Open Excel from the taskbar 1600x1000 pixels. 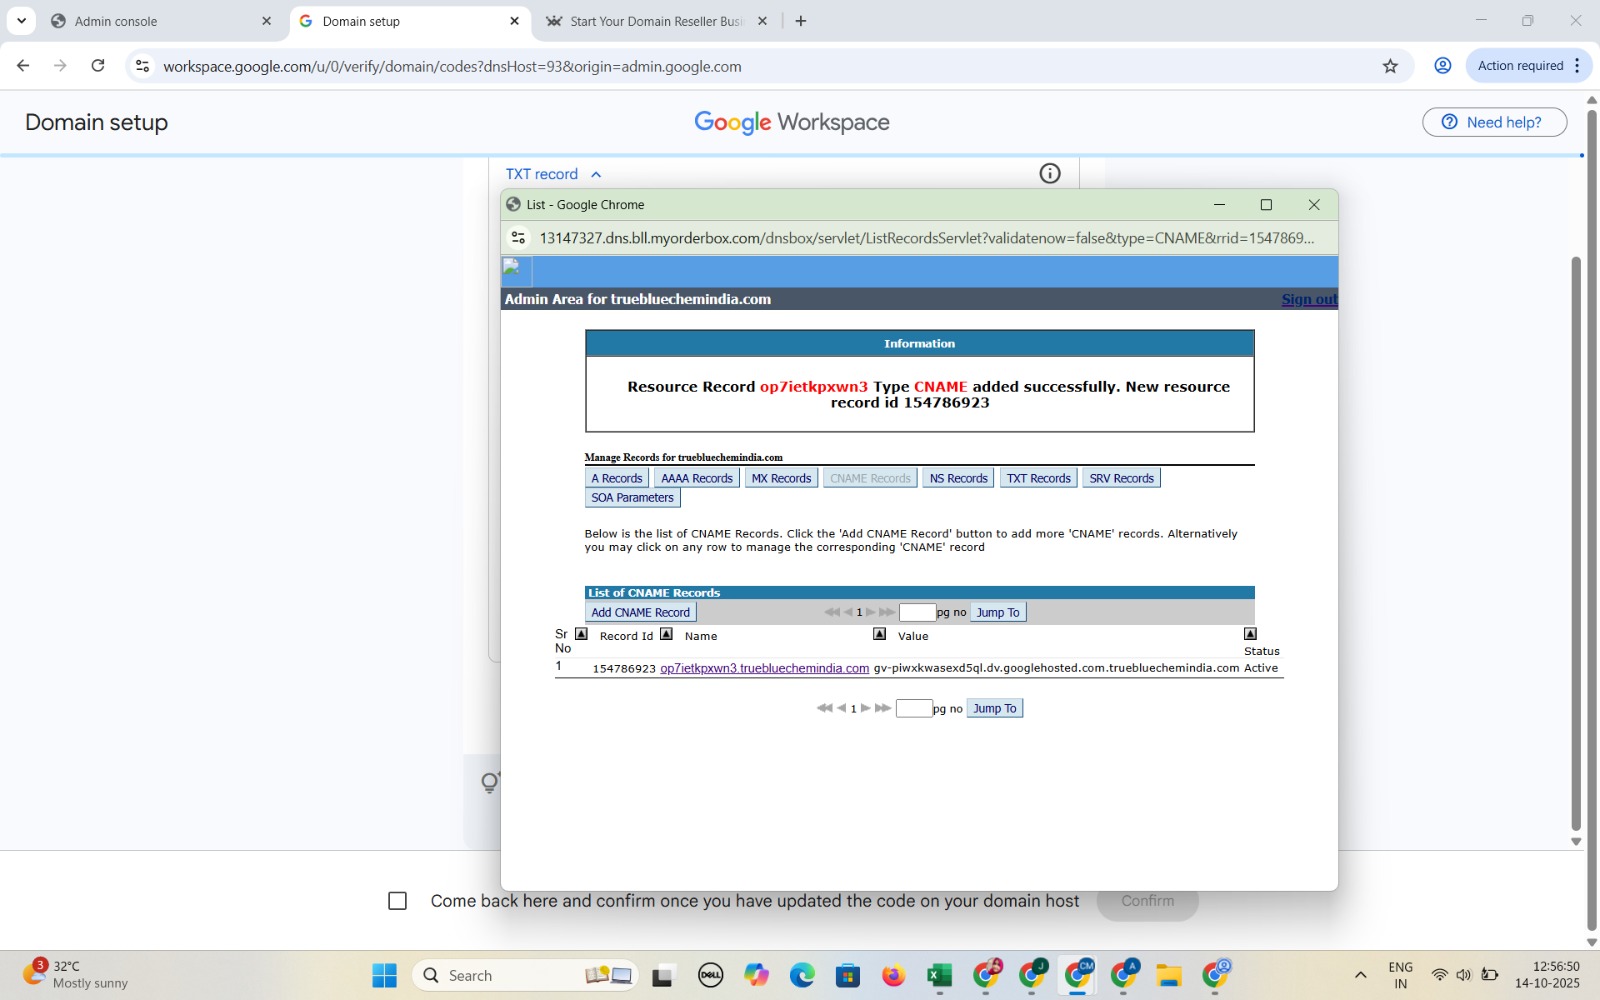click(x=939, y=975)
